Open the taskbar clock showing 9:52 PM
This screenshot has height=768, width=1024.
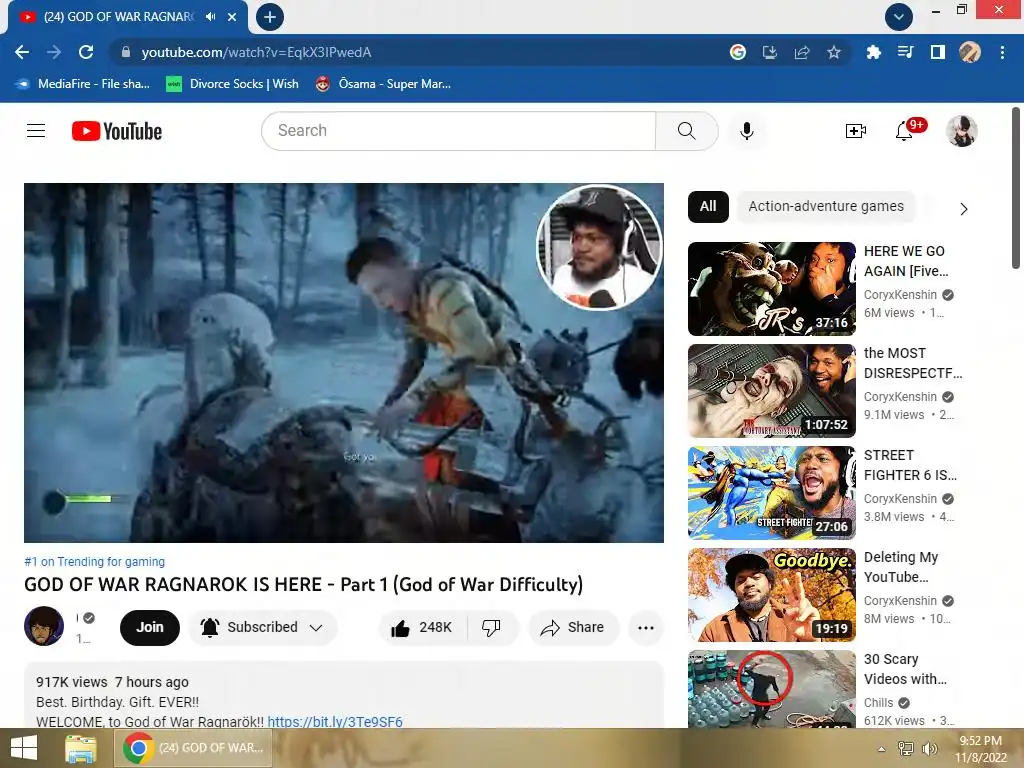click(980, 749)
